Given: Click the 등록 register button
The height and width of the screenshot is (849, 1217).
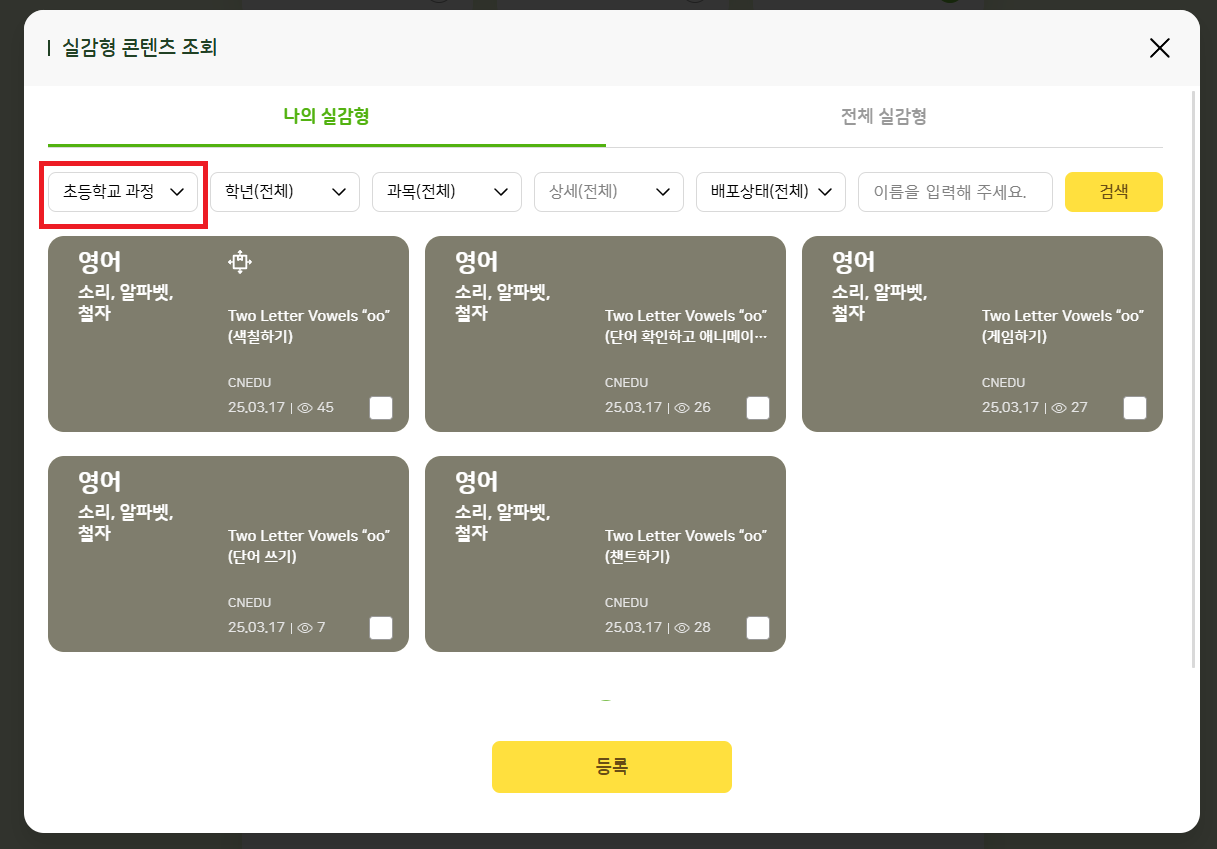Looking at the screenshot, I should (611, 767).
